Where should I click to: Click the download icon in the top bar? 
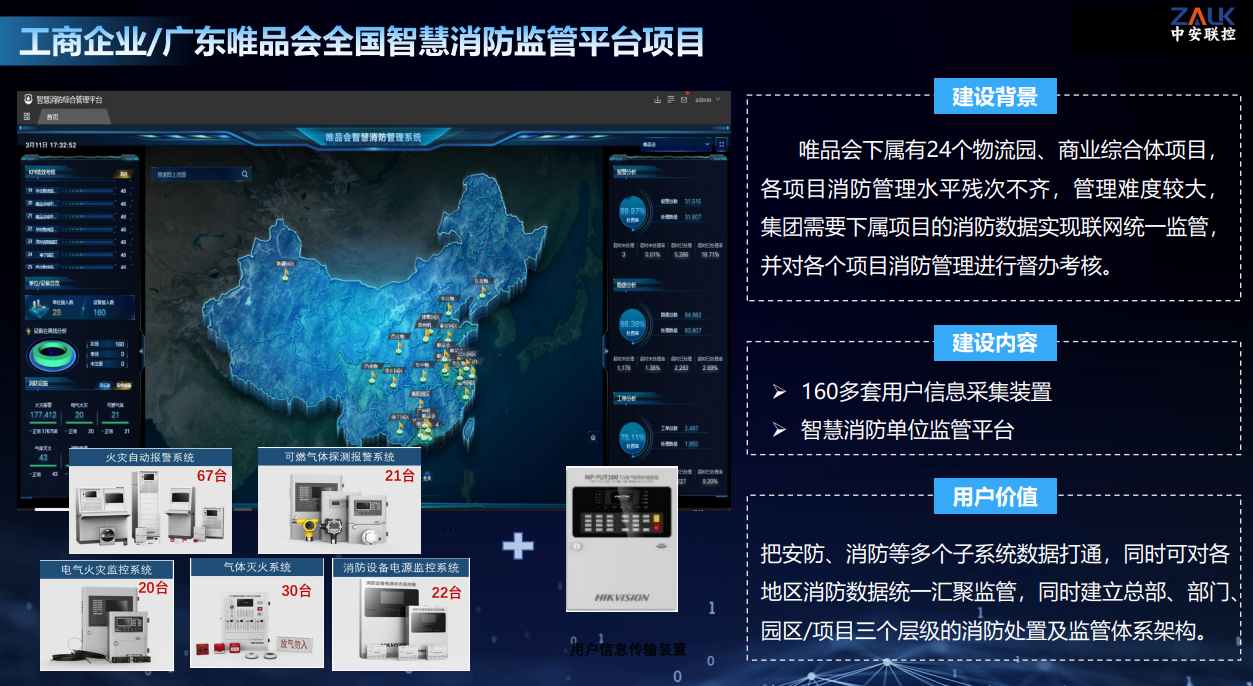pos(657,100)
